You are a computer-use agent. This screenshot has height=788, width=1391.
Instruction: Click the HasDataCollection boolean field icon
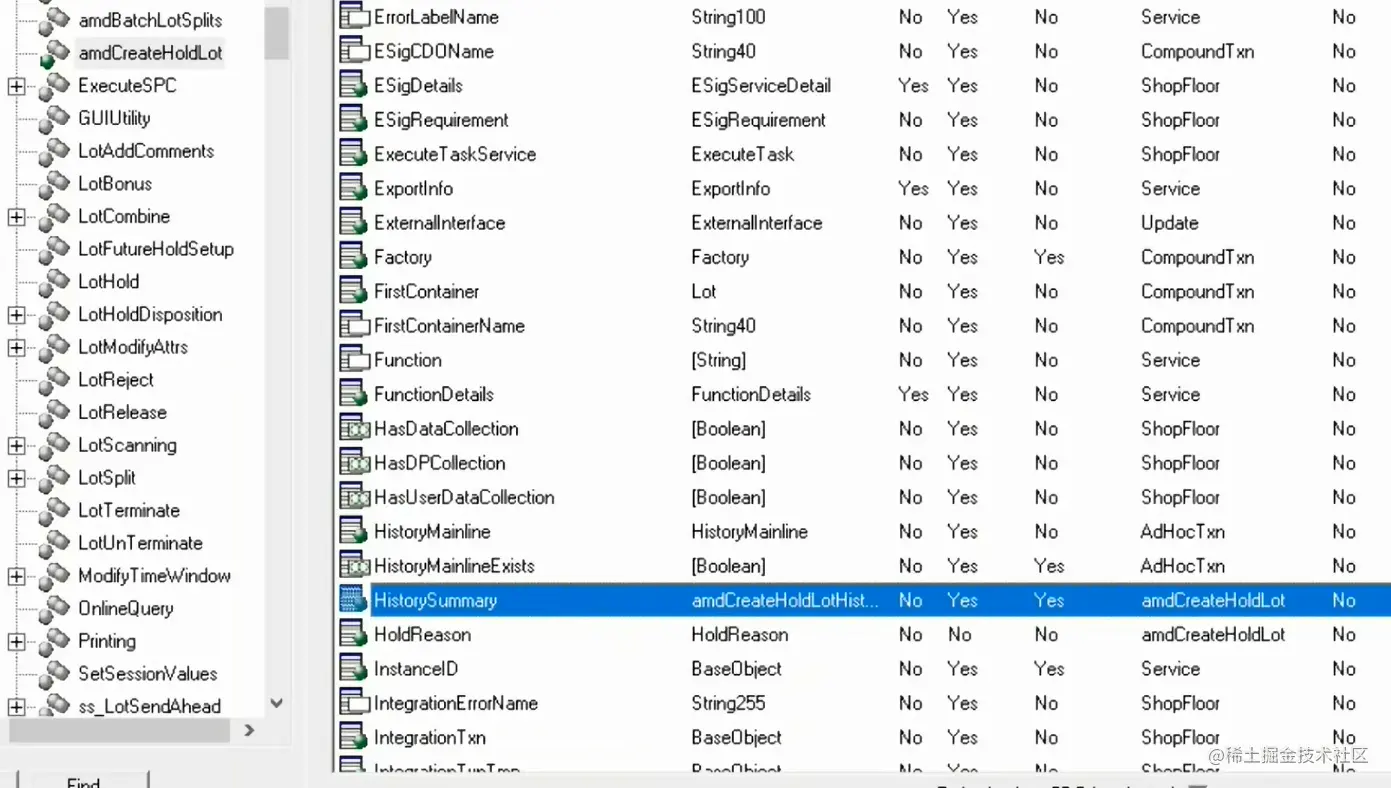[x=353, y=429]
